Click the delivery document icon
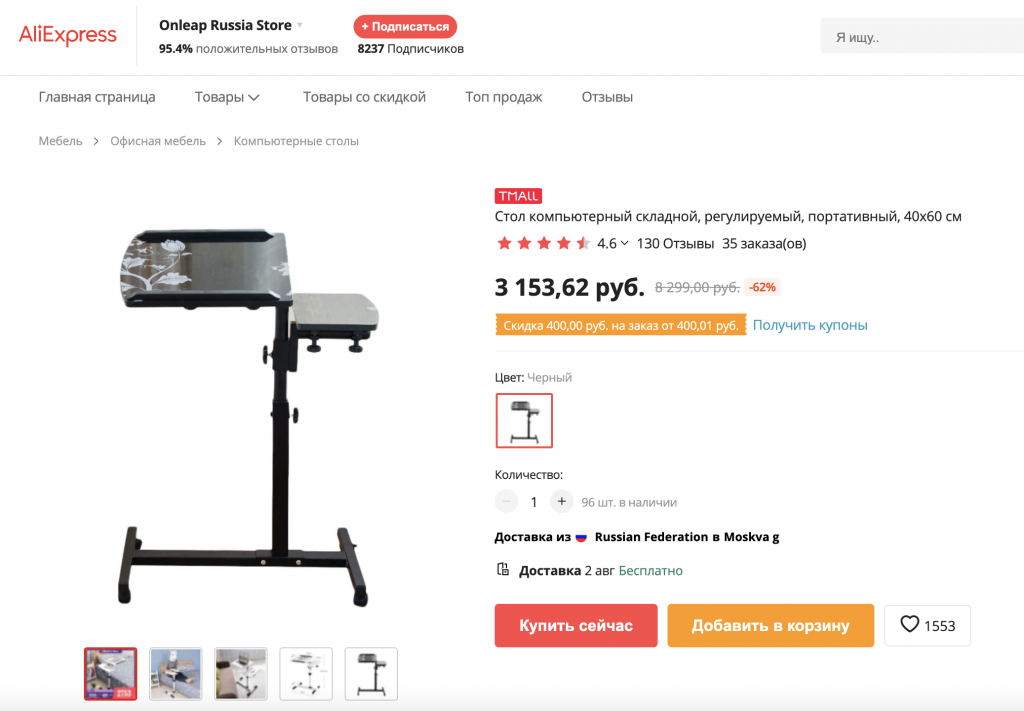Screen dimensions: 1024x711 pyautogui.click(x=503, y=569)
